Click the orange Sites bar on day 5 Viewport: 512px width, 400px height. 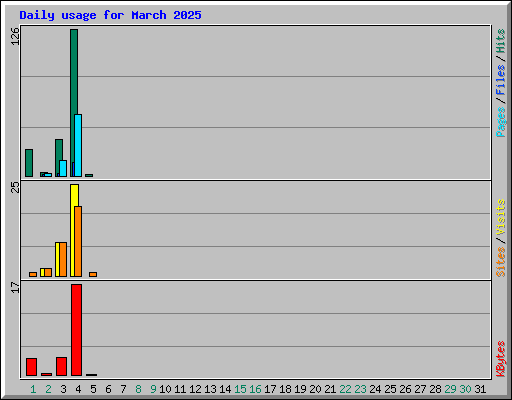click(x=93, y=274)
